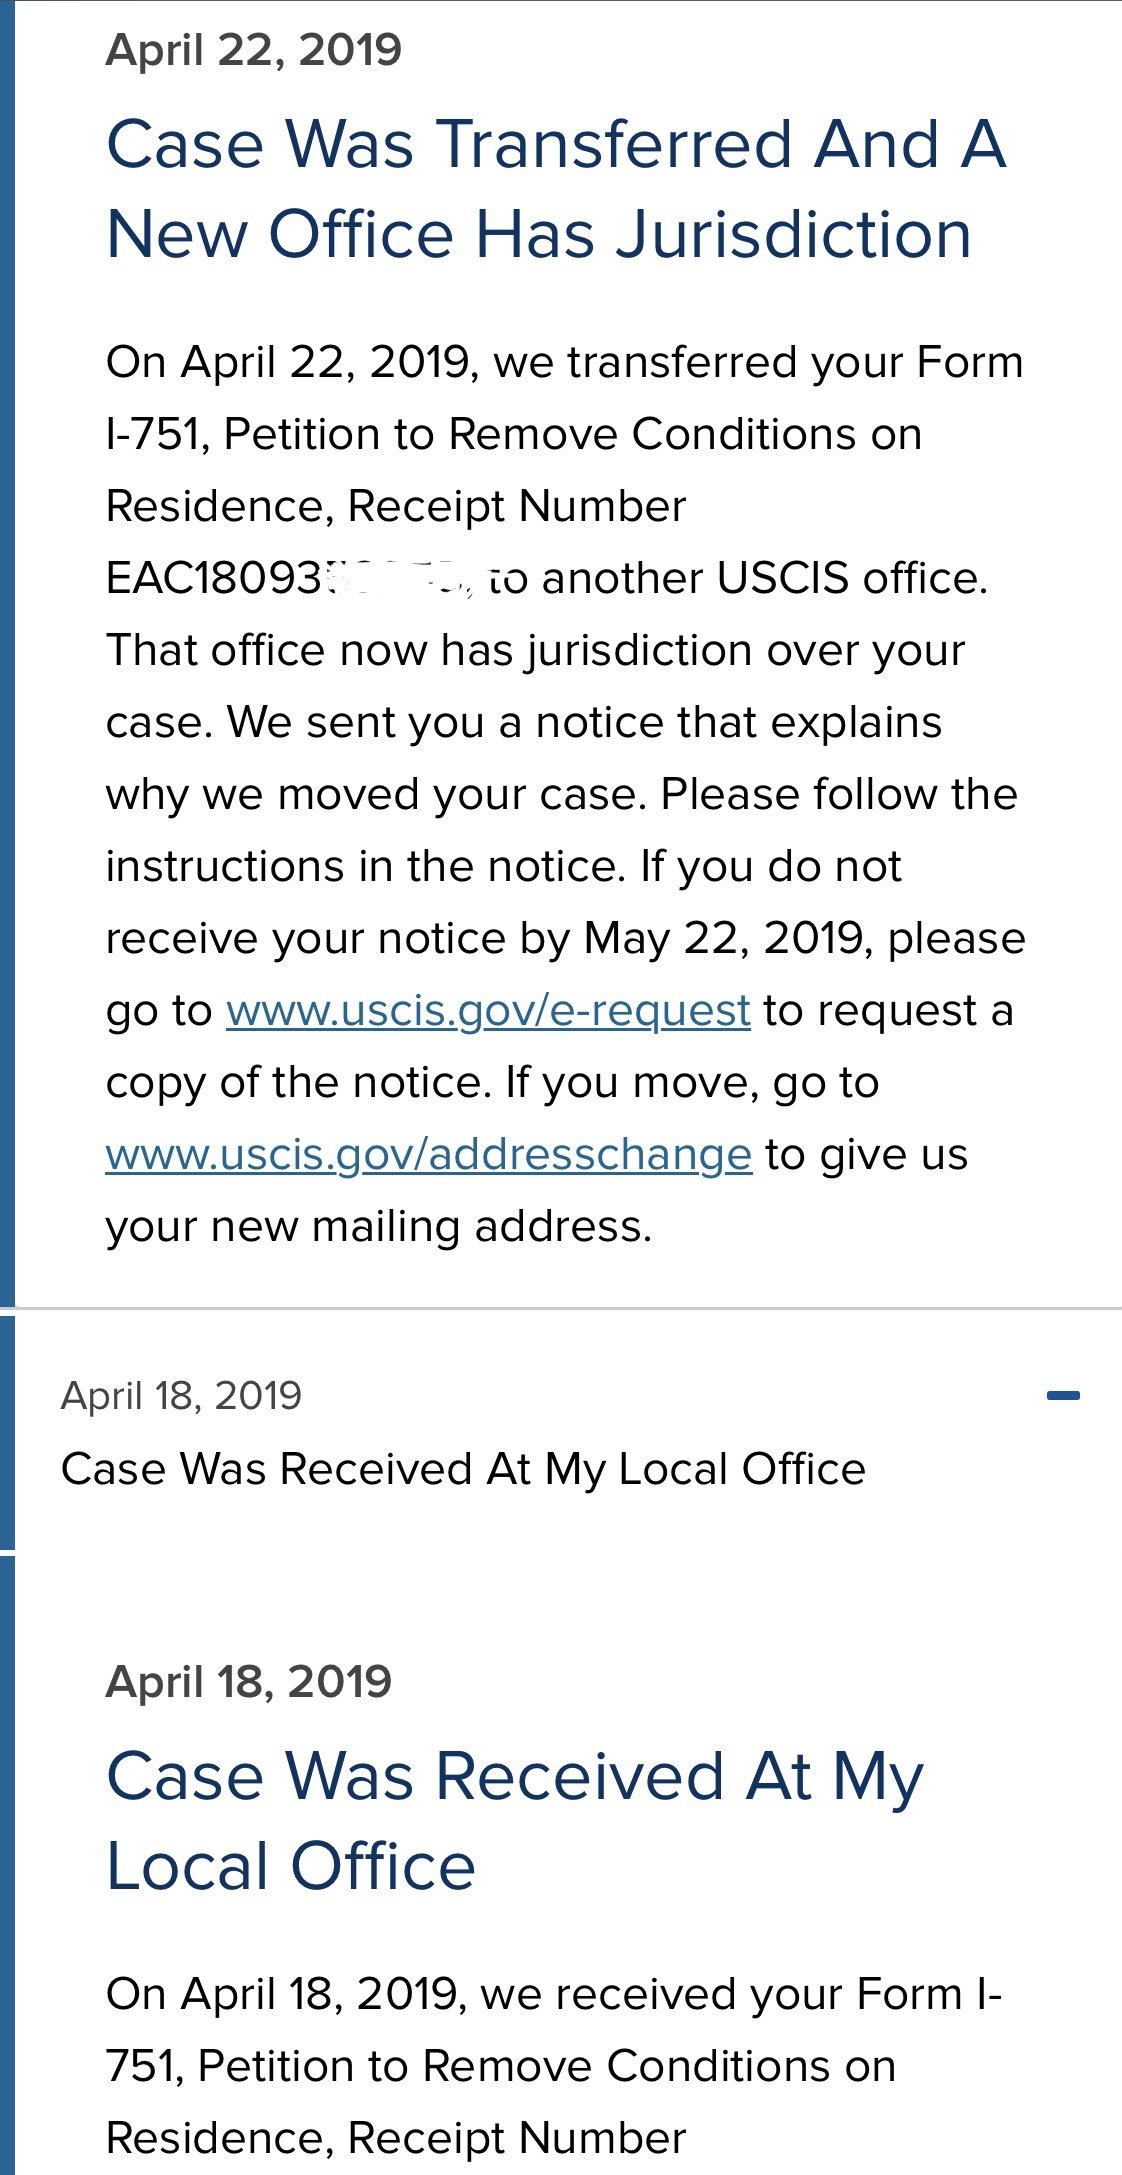The width and height of the screenshot is (1122, 2175).
Task: Collapse the April 18, 2019 entry using minus icon
Action: pos(1063,1395)
